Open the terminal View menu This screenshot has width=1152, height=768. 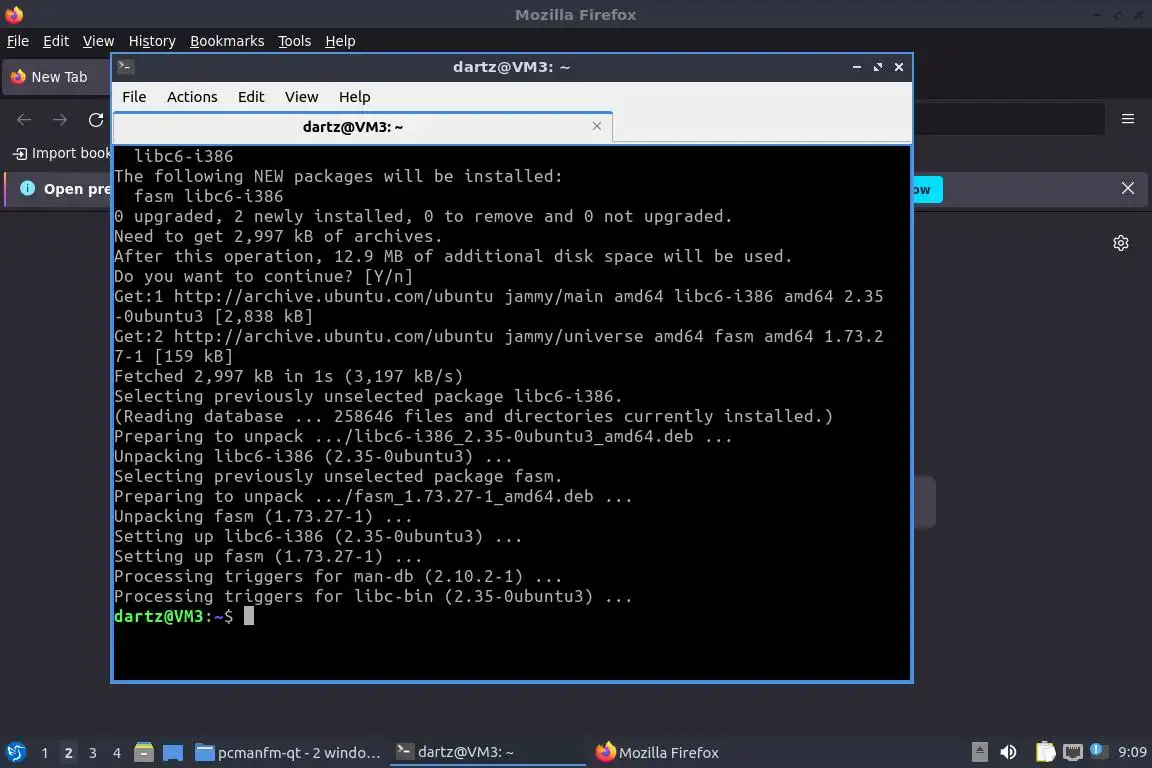pyautogui.click(x=301, y=97)
